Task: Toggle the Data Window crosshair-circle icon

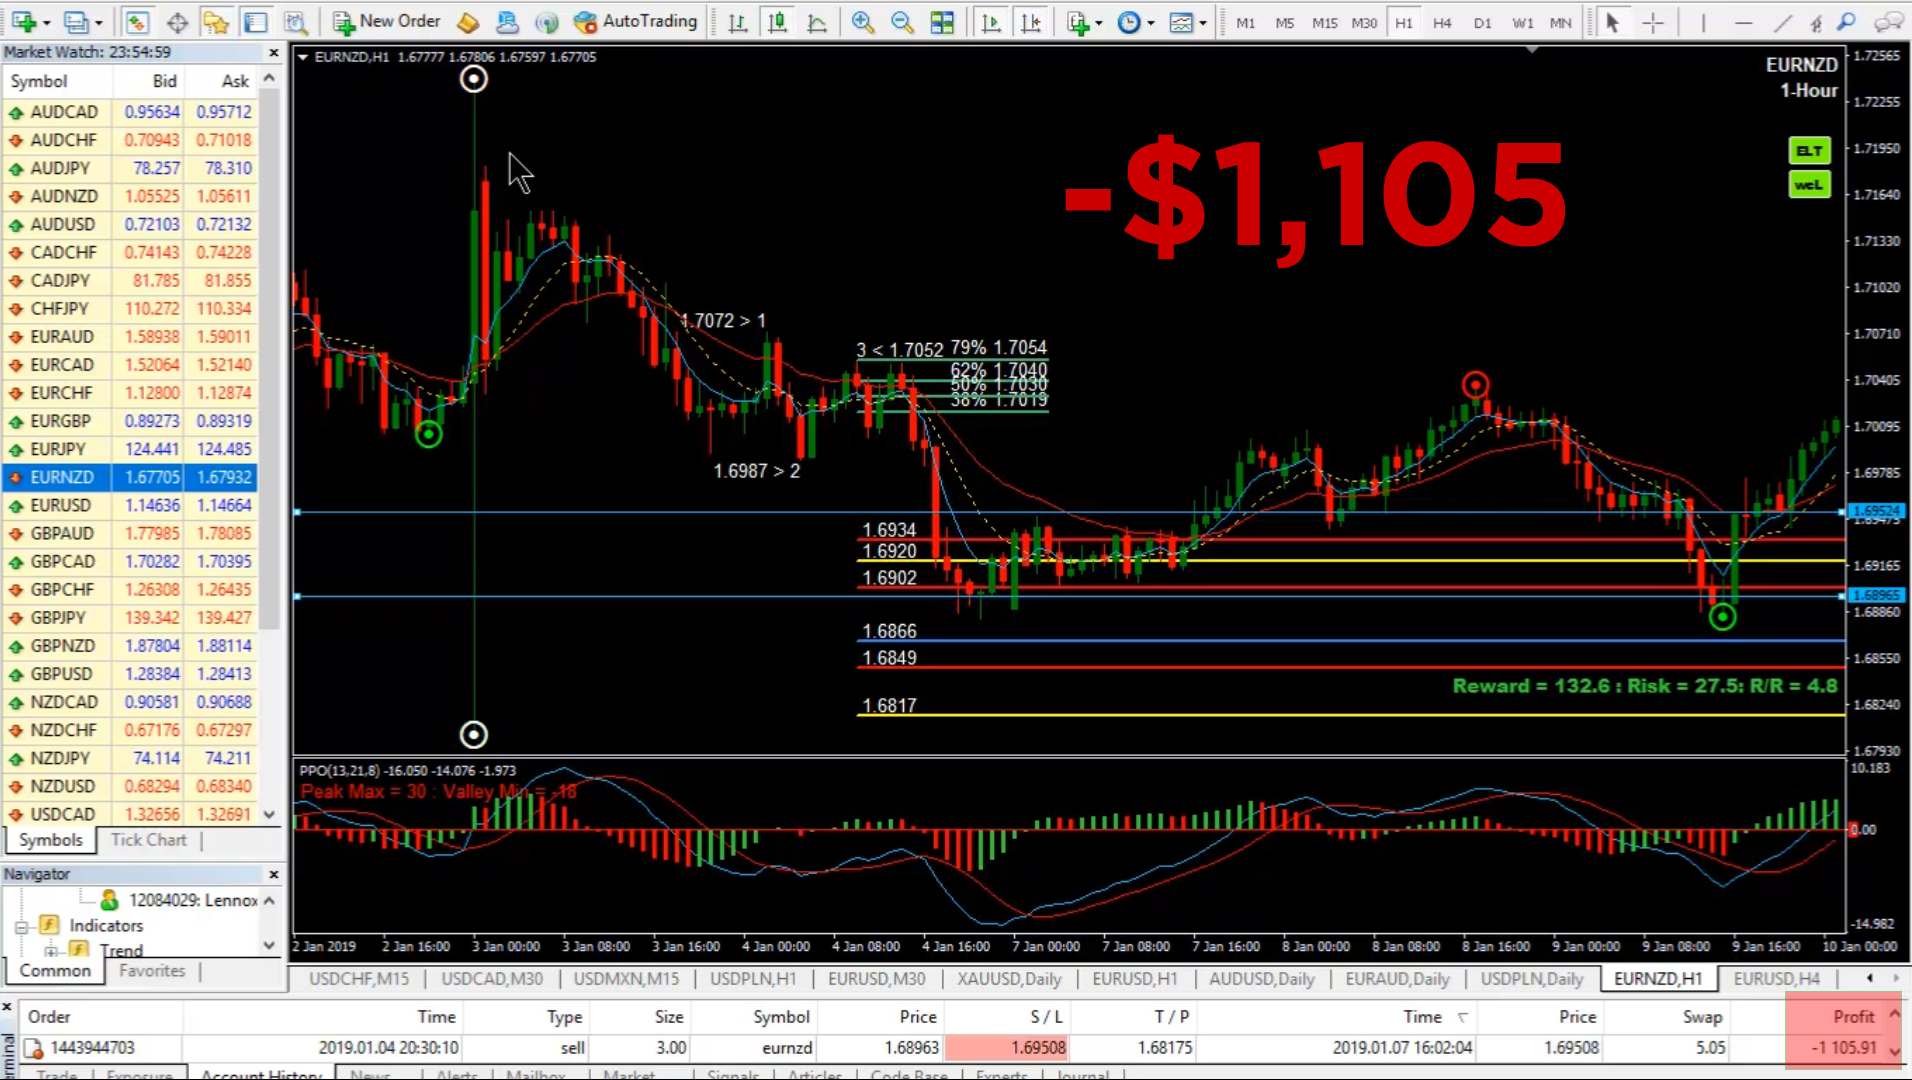Action: point(177,21)
